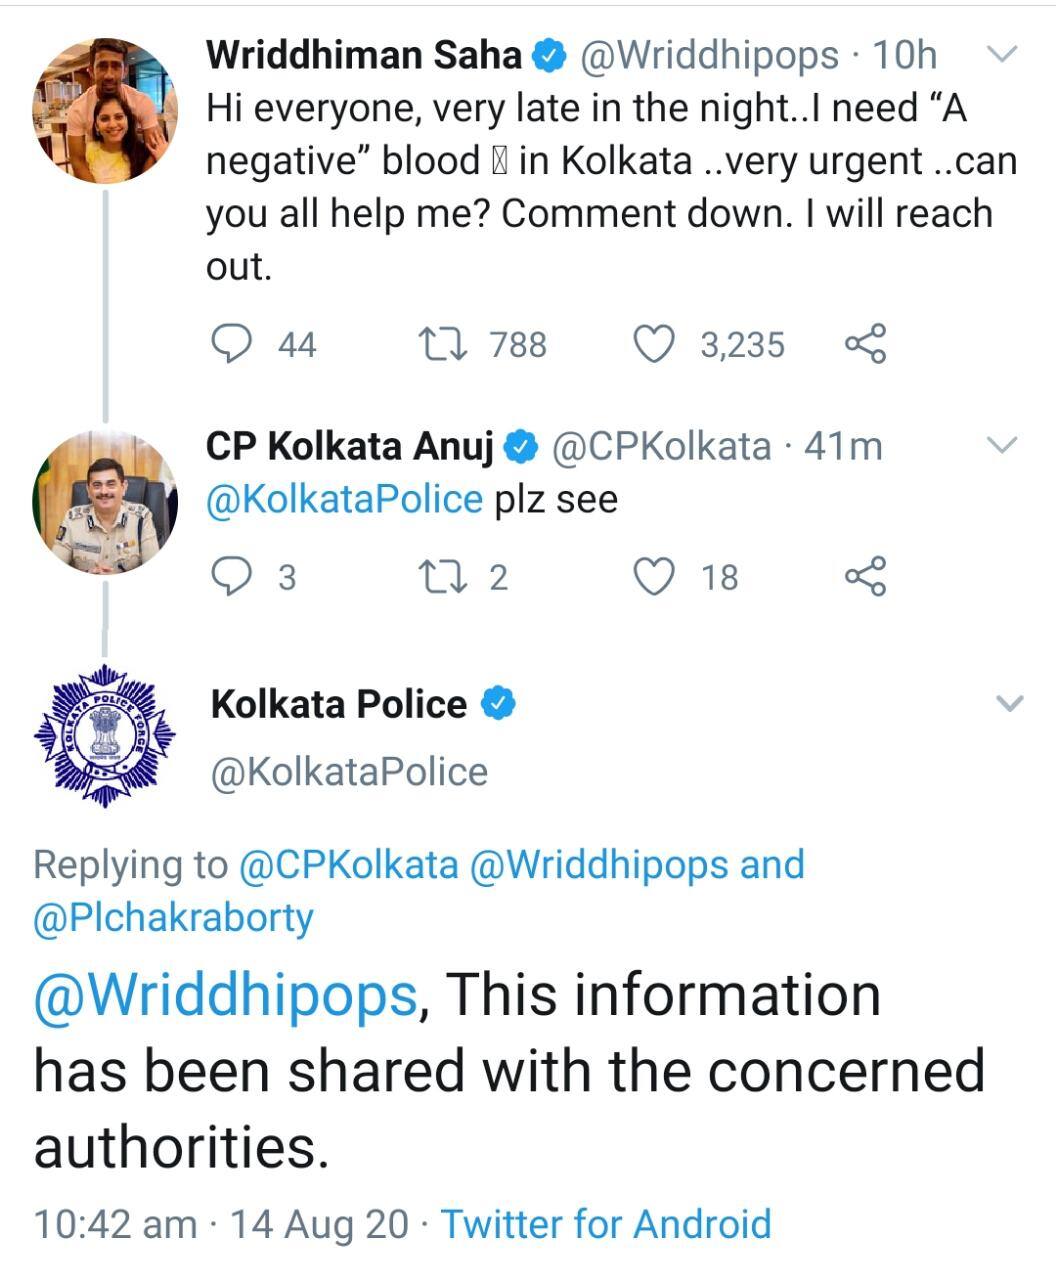Click @Wriddhipops mention in main tweet text
Viewport: 1056px width, 1280px height.
(x=225, y=995)
